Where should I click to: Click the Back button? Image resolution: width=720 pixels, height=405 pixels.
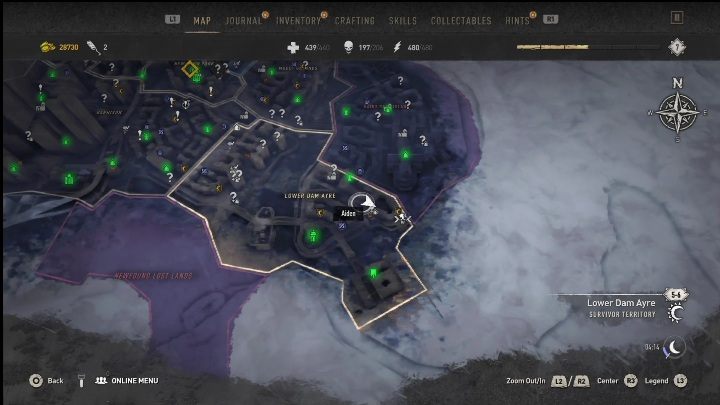(46, 381)
